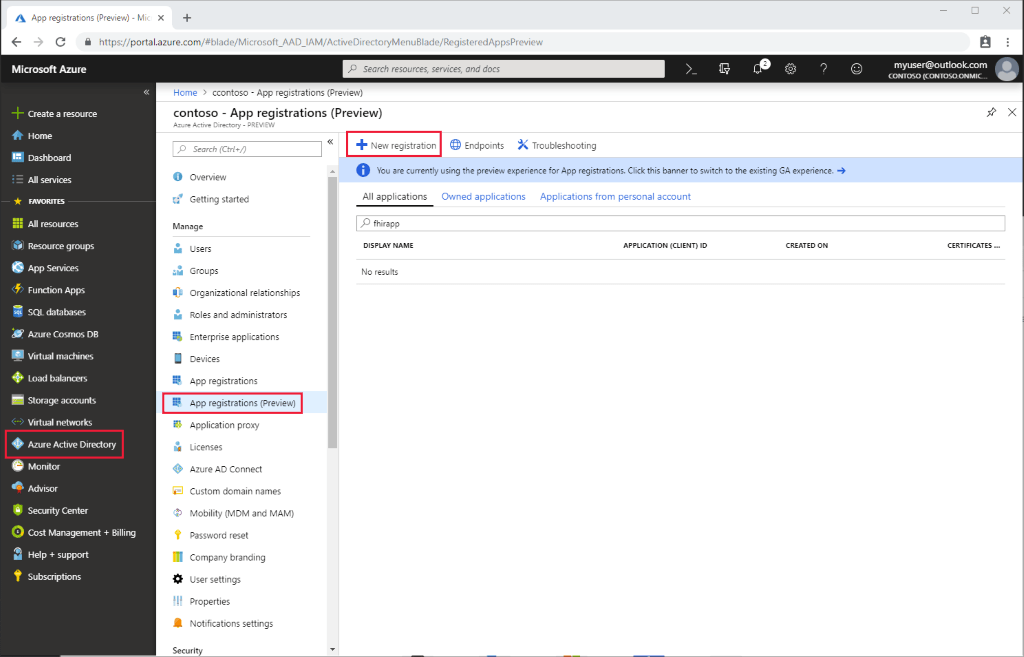Select Enterprise applications in Manage menu

tap(234, 337)
